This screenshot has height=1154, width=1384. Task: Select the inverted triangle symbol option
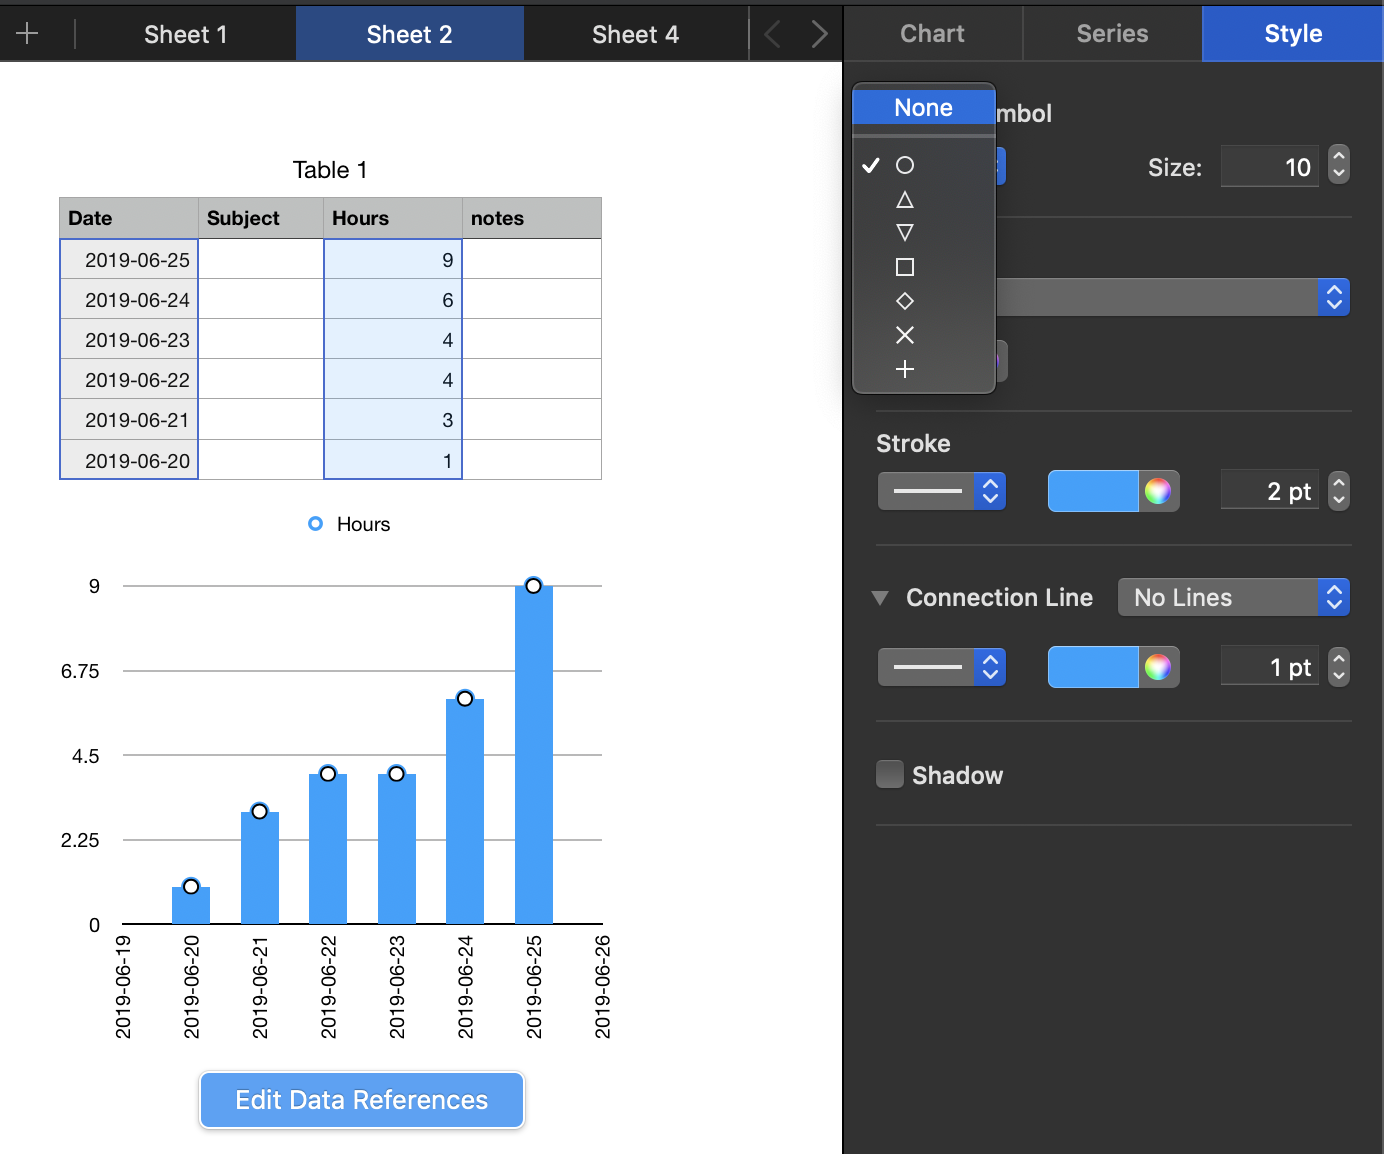[x=923, y=233]
